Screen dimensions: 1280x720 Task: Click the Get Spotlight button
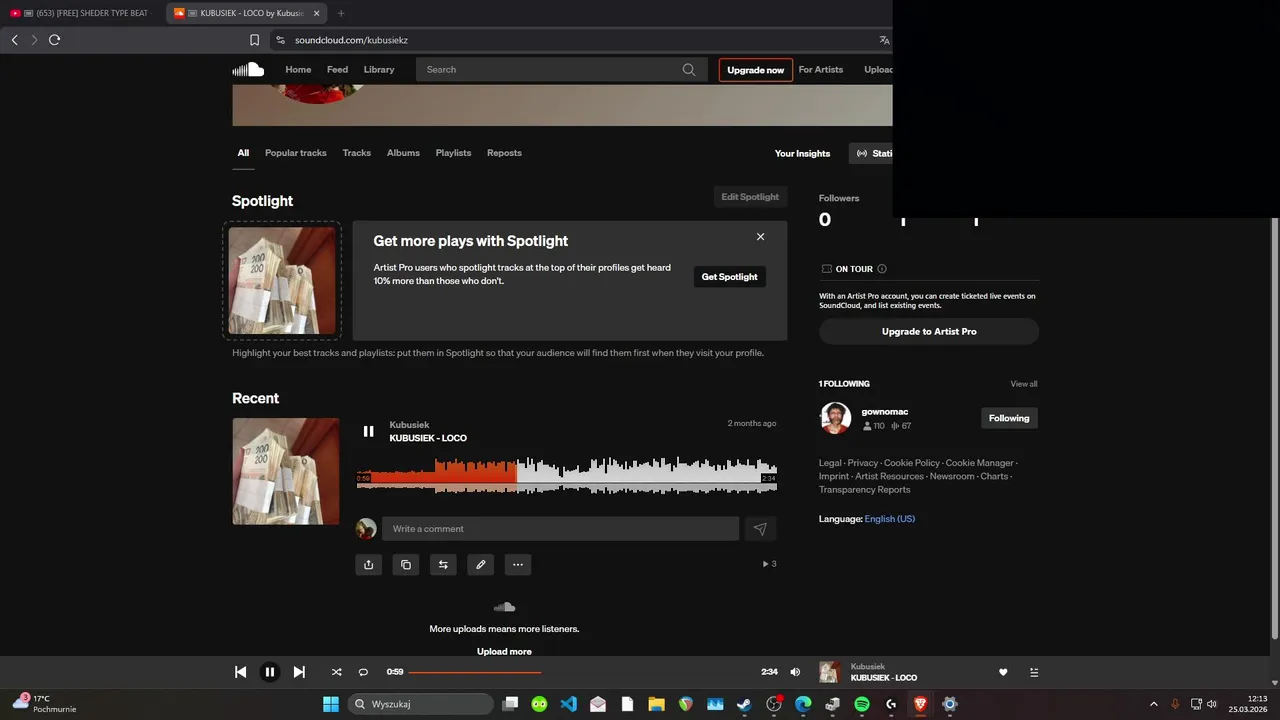pyautogui.click(x=730, y=277)
